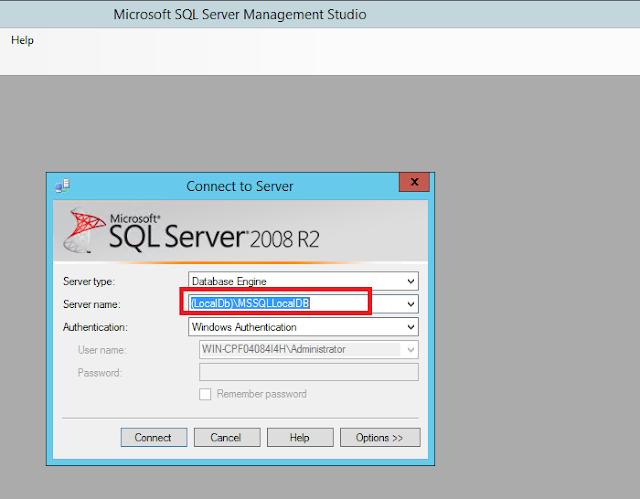Click the SQL Server 2008 R2 logo
This screenshot has width=640, height=499.
pos(191,231)
